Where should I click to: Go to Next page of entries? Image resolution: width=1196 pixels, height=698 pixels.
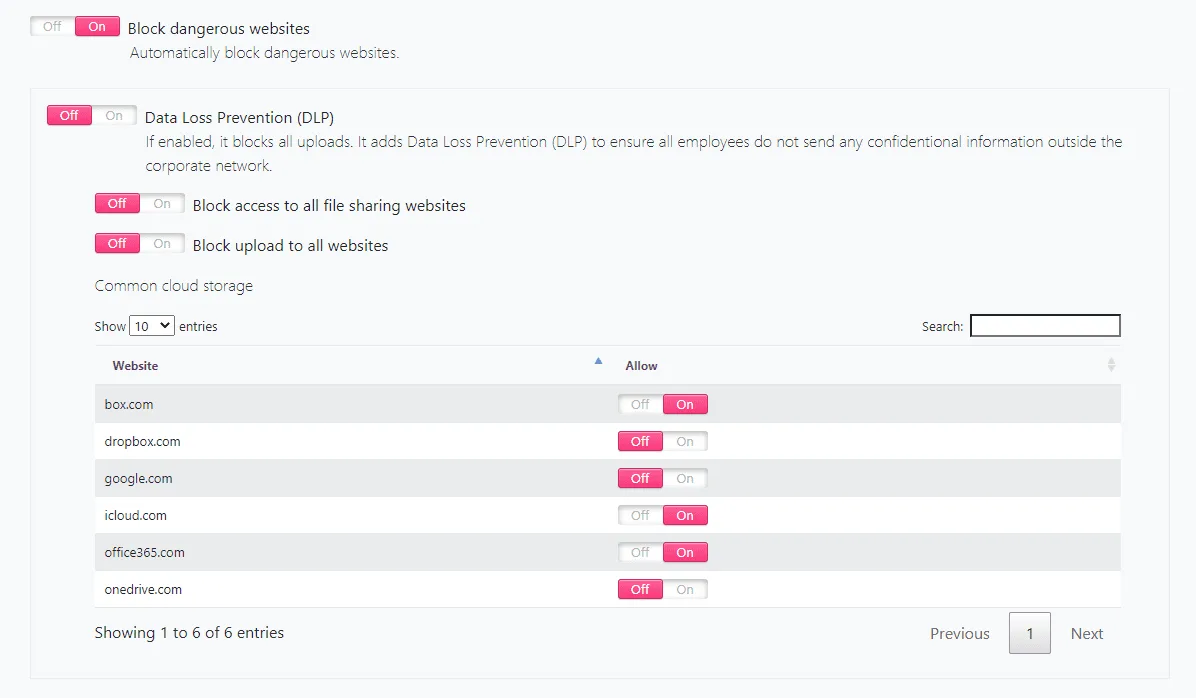coord(1087,634)
